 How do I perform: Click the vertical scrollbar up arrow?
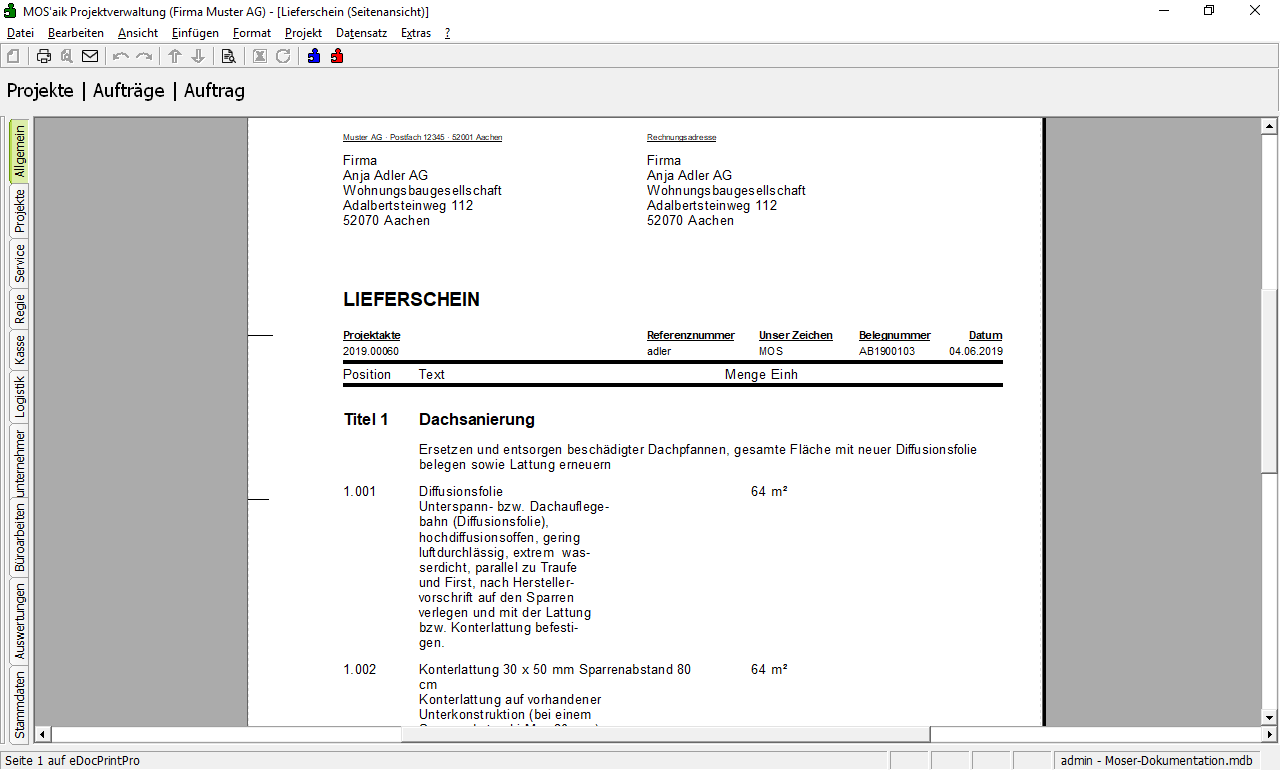point(1269,126)
